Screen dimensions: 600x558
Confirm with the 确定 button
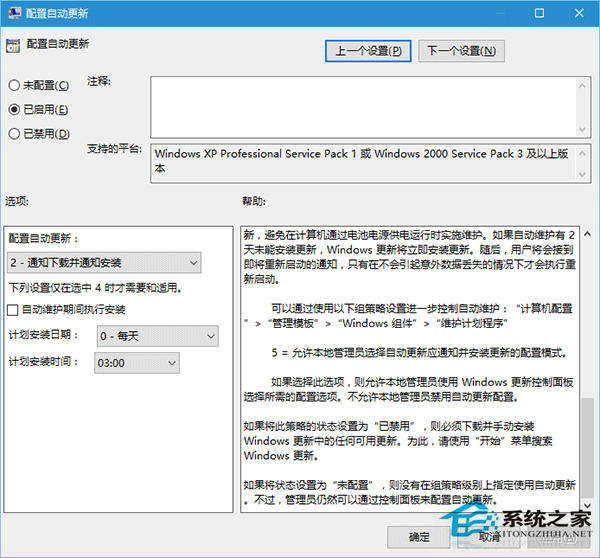click(419, 537)
